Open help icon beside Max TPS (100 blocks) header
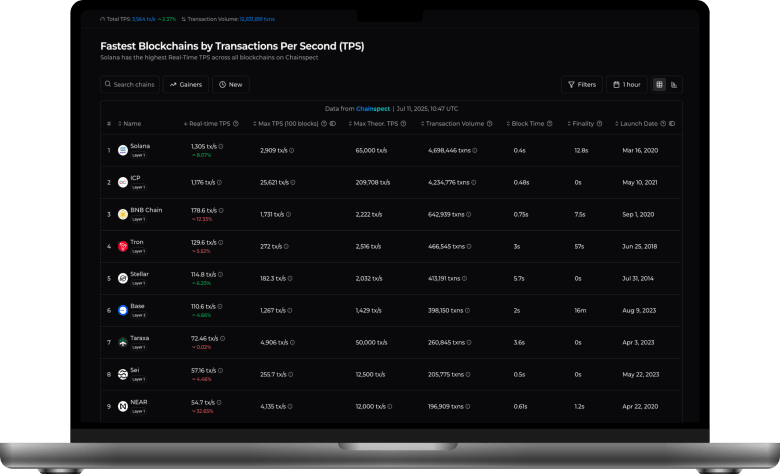The width and height of the screenshot is (780, 474). 324,124
